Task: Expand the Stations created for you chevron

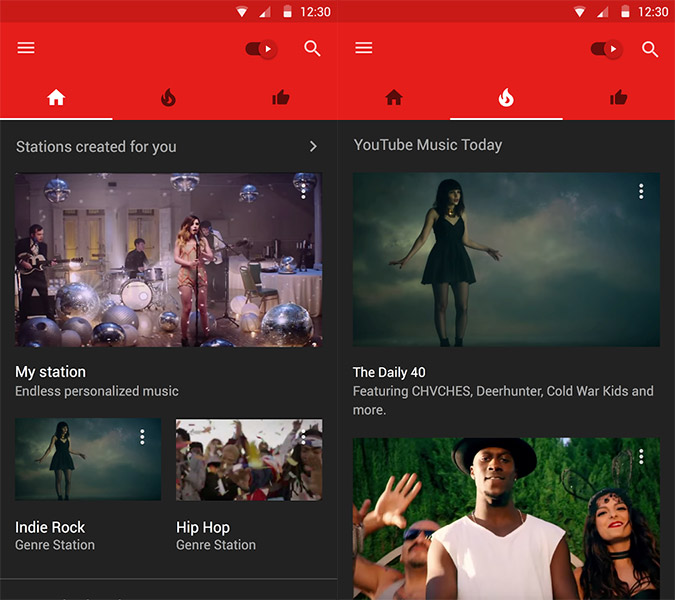Action: [x=313, y=146]
